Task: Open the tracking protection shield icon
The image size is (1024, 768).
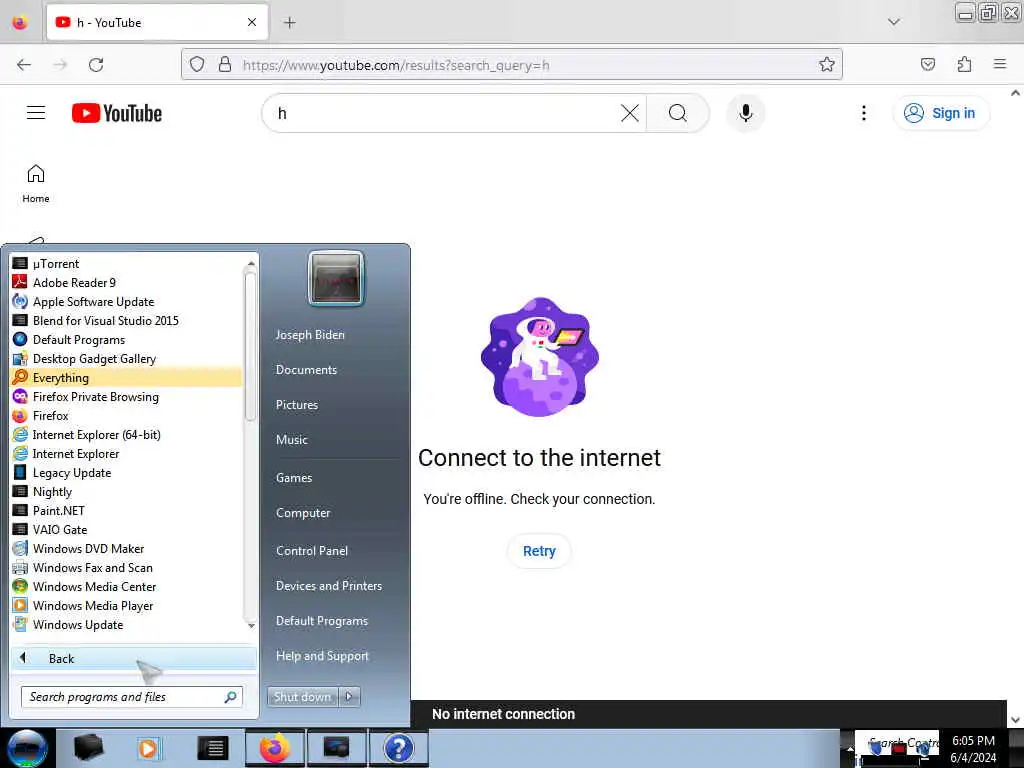Action: point(197,65)
